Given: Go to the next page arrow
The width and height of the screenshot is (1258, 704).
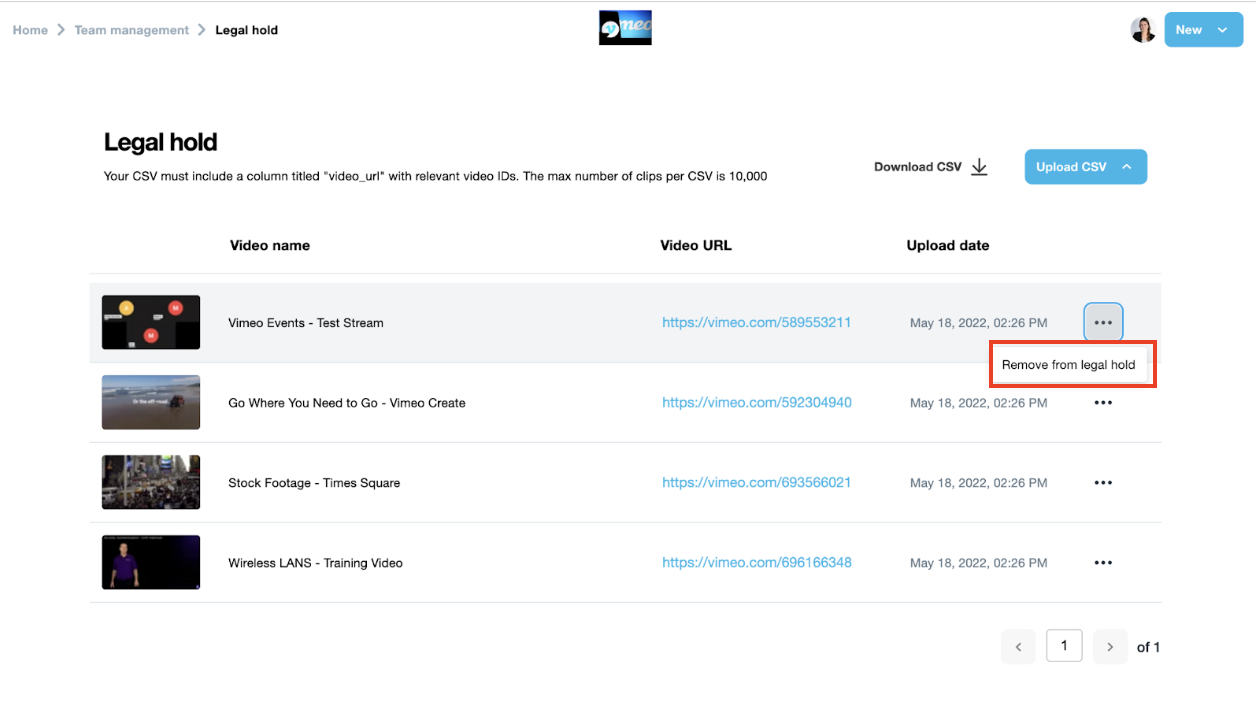Looking at the screenshot, I should [x=1110, y=647].
